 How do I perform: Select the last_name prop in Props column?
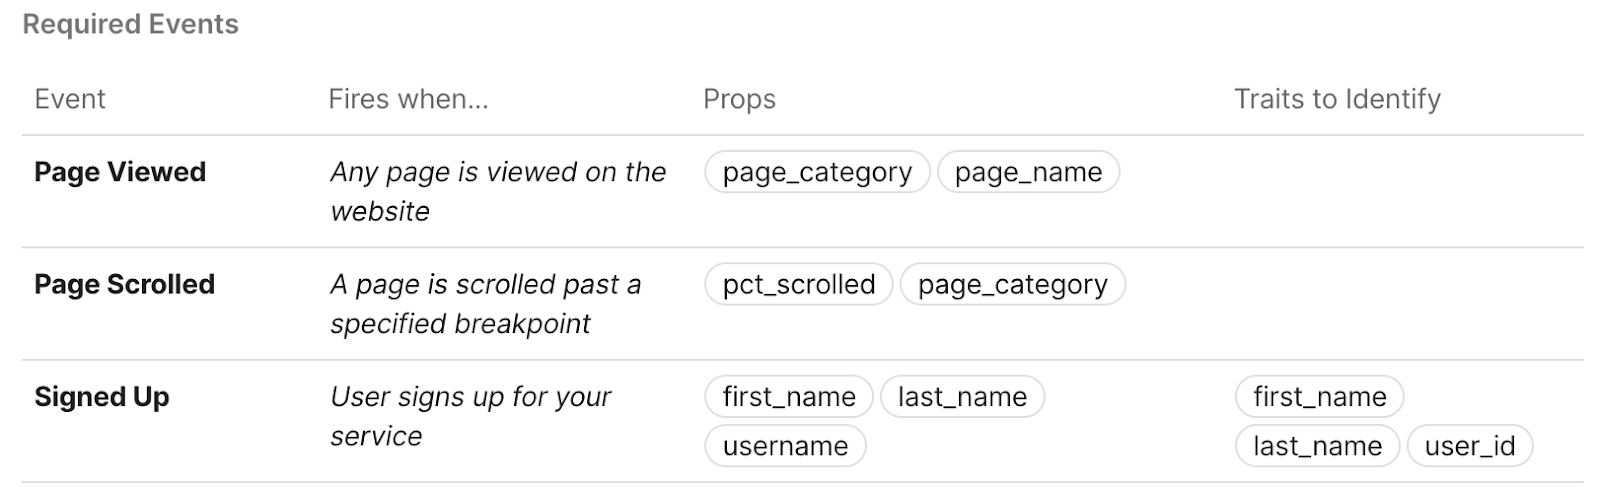click(x=962, y=396)
